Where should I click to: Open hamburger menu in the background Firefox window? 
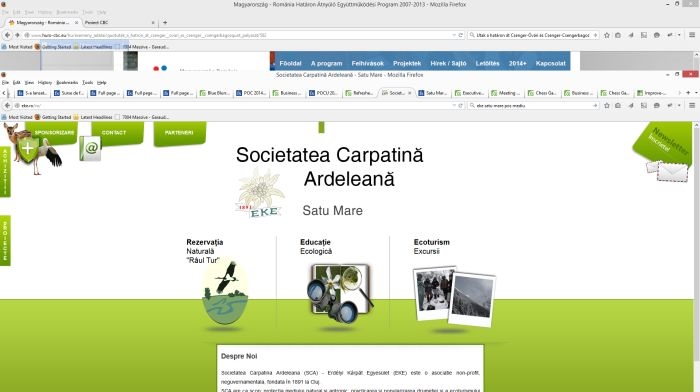692,35
